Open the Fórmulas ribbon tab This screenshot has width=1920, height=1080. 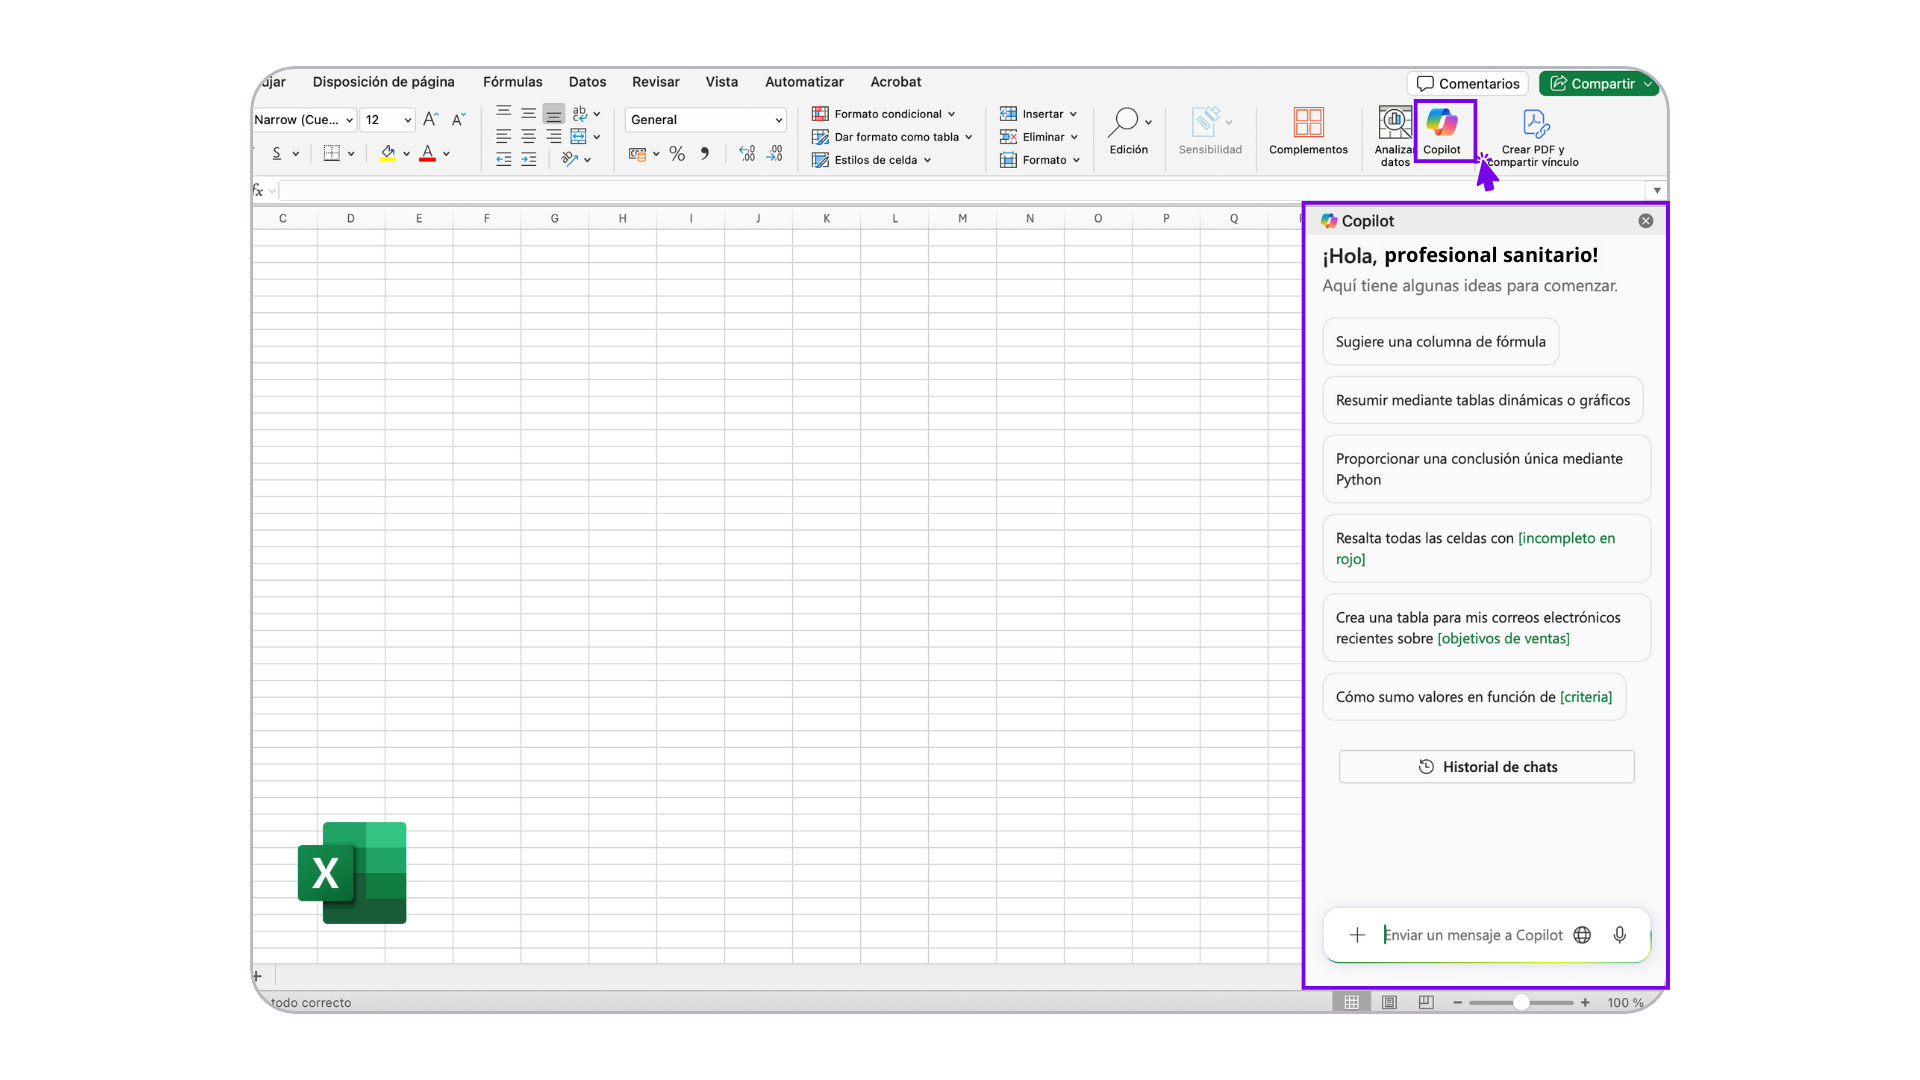point(512,82)
